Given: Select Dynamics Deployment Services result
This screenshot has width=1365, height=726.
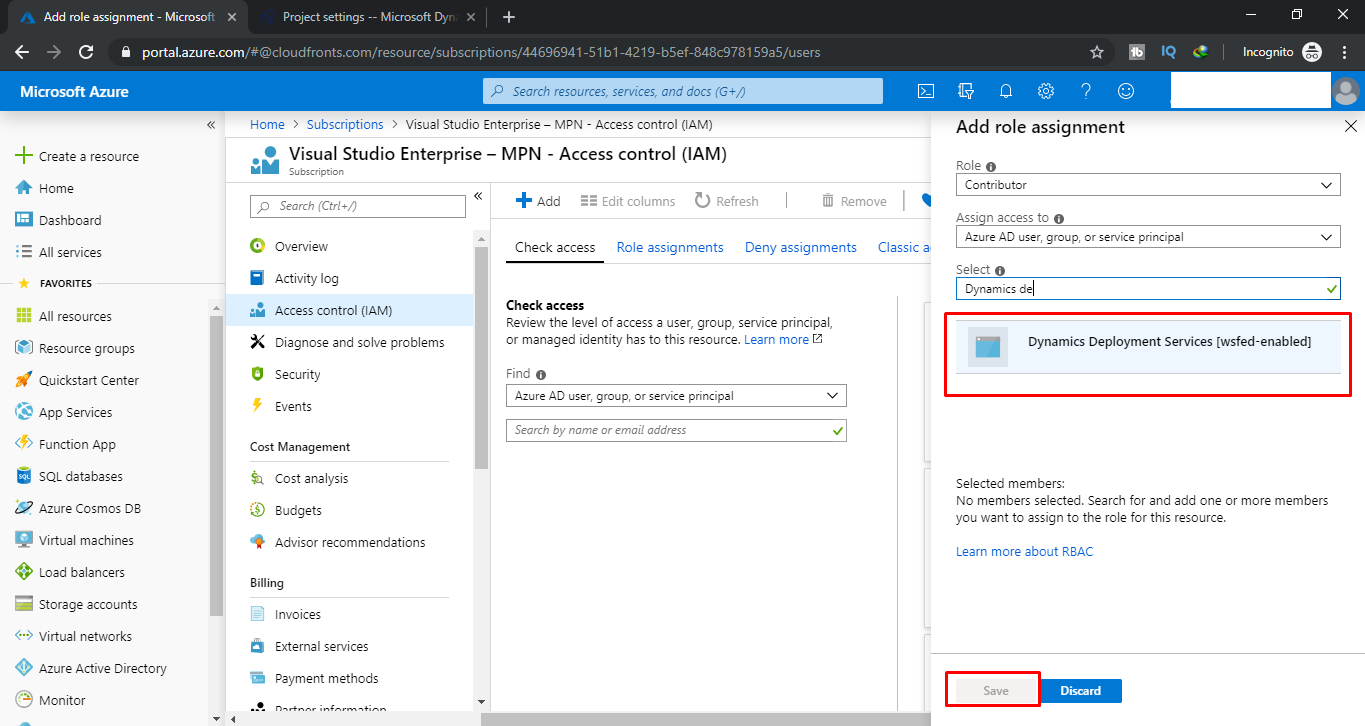Looking at the screenshot, I should pyautogui.click(x=1148, y=346).
